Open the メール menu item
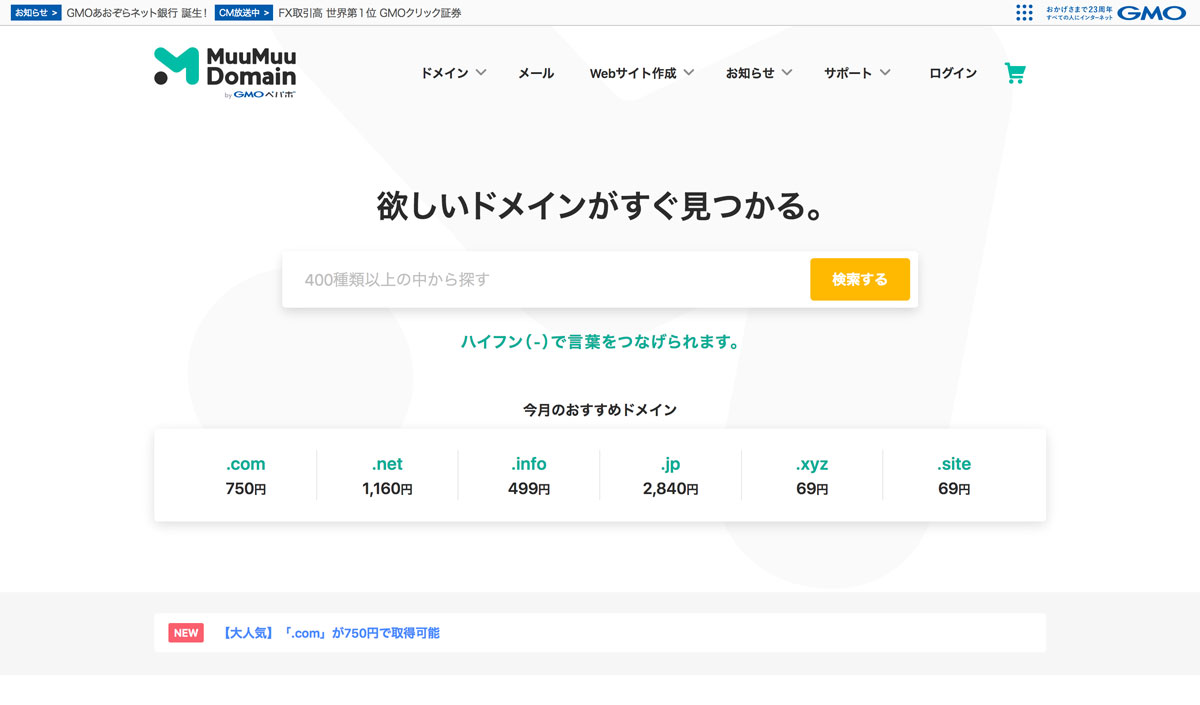 (536, 73)
